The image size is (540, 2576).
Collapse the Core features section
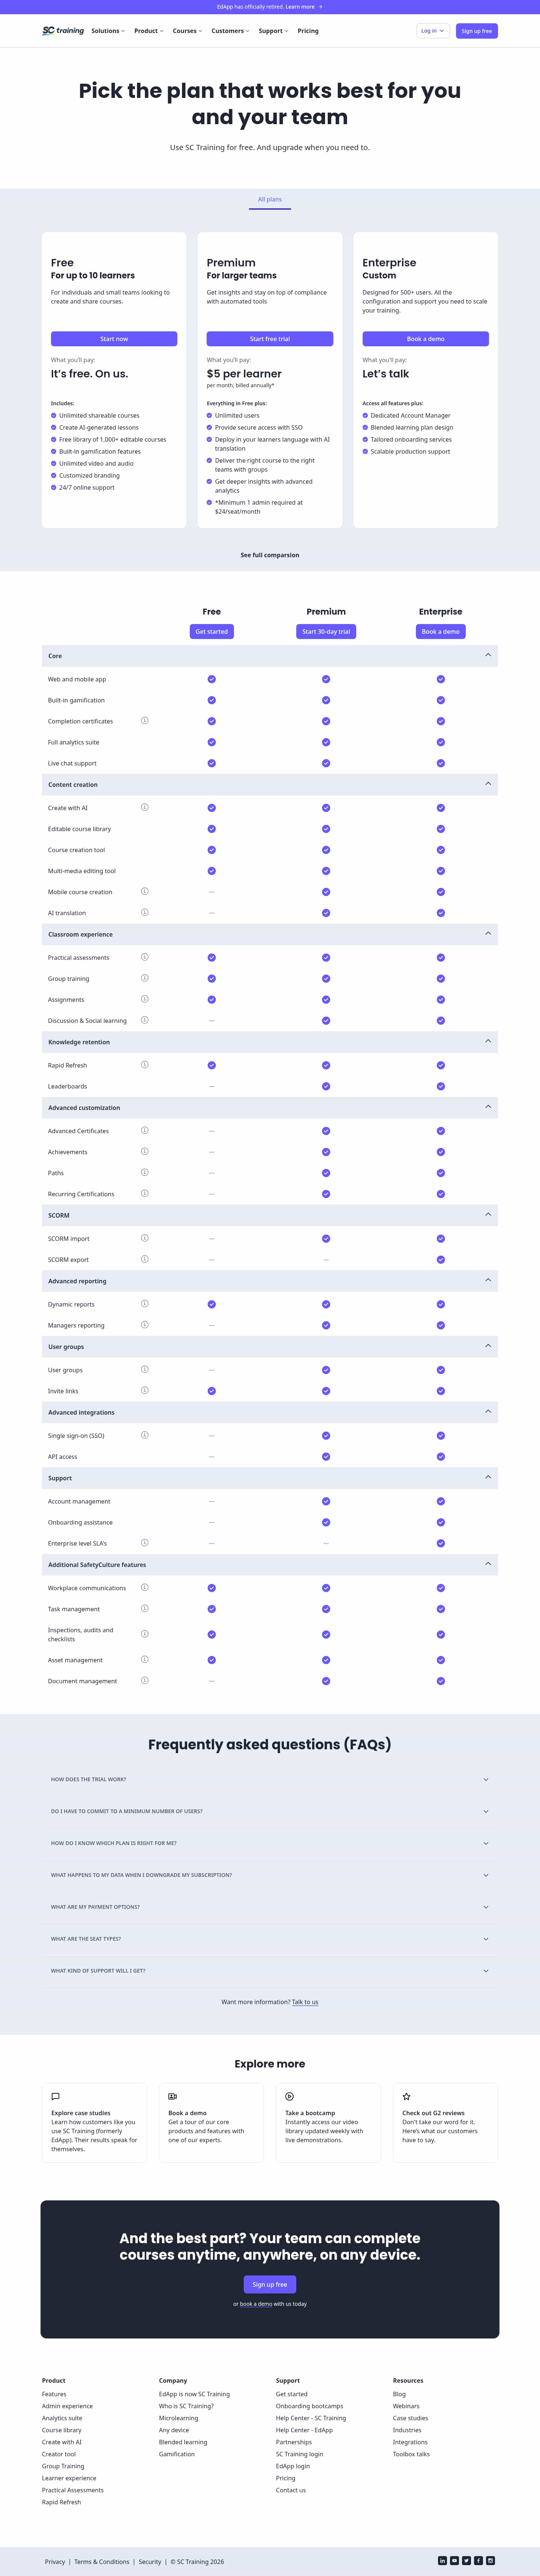coord(488,655)
